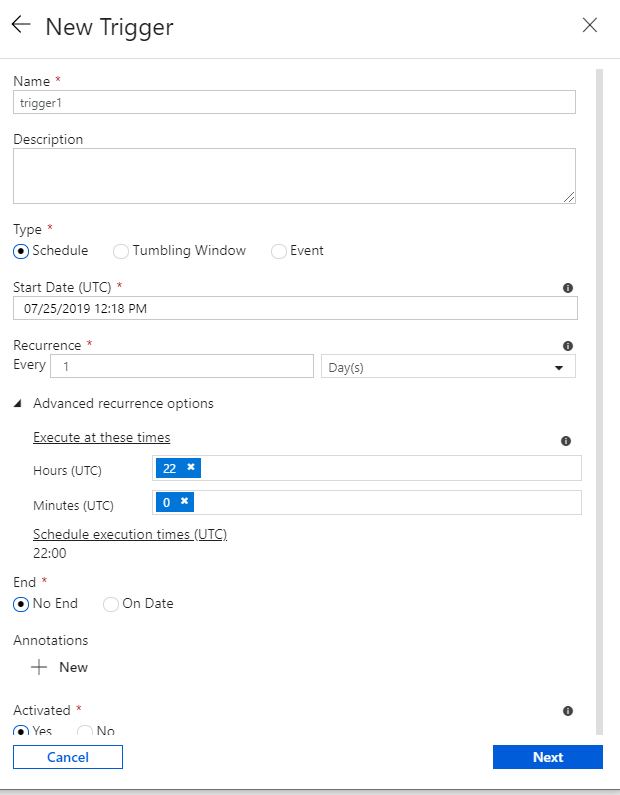Show info tooltip for Start Date

click(x=568, y=288)
